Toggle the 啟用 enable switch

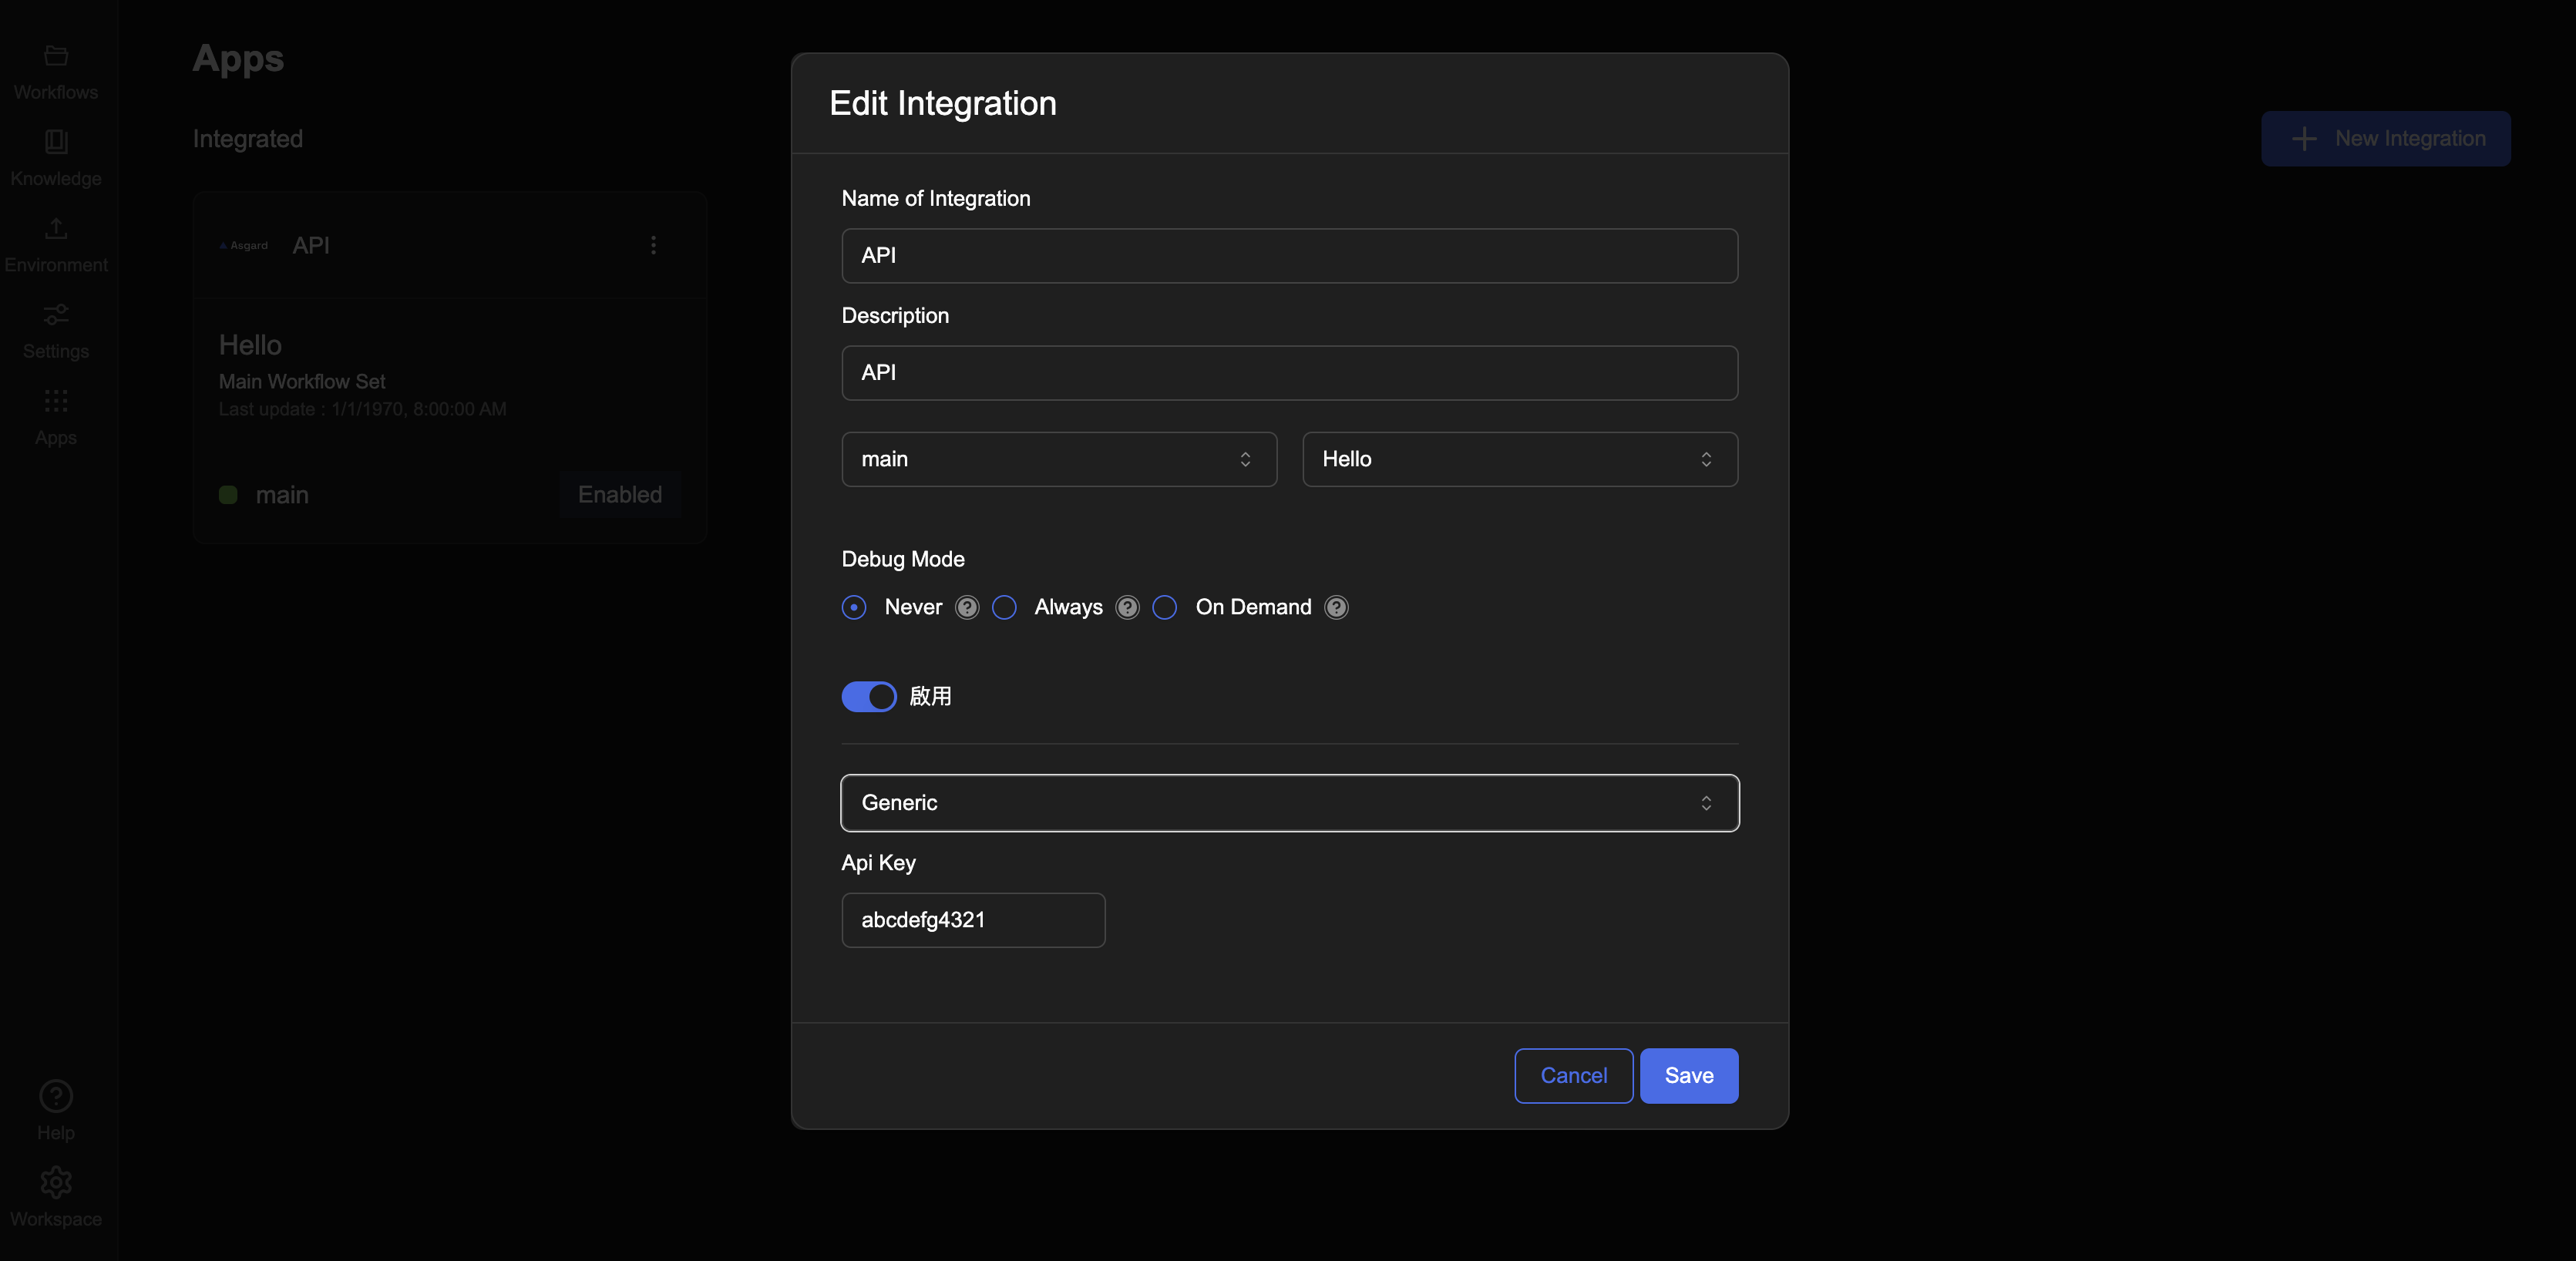(x=868, y=697)
